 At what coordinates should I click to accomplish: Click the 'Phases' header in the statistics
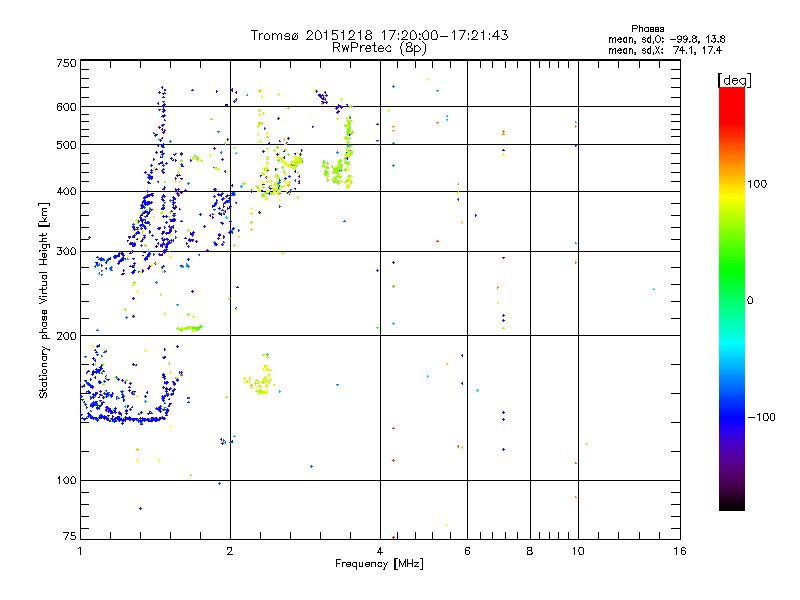[647, 29]
